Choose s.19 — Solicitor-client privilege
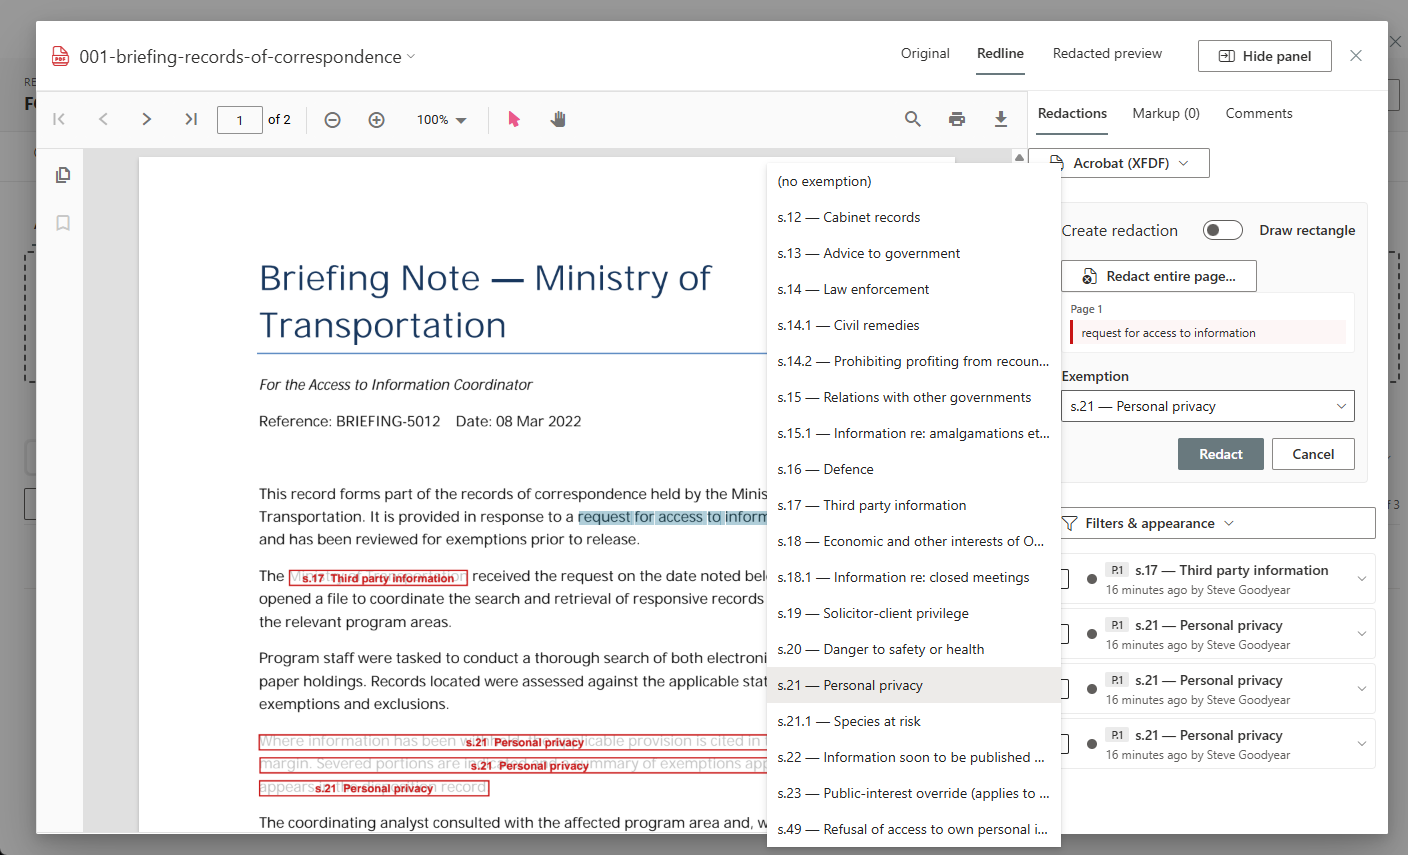 pyautogui.click(x=914, y=613)
